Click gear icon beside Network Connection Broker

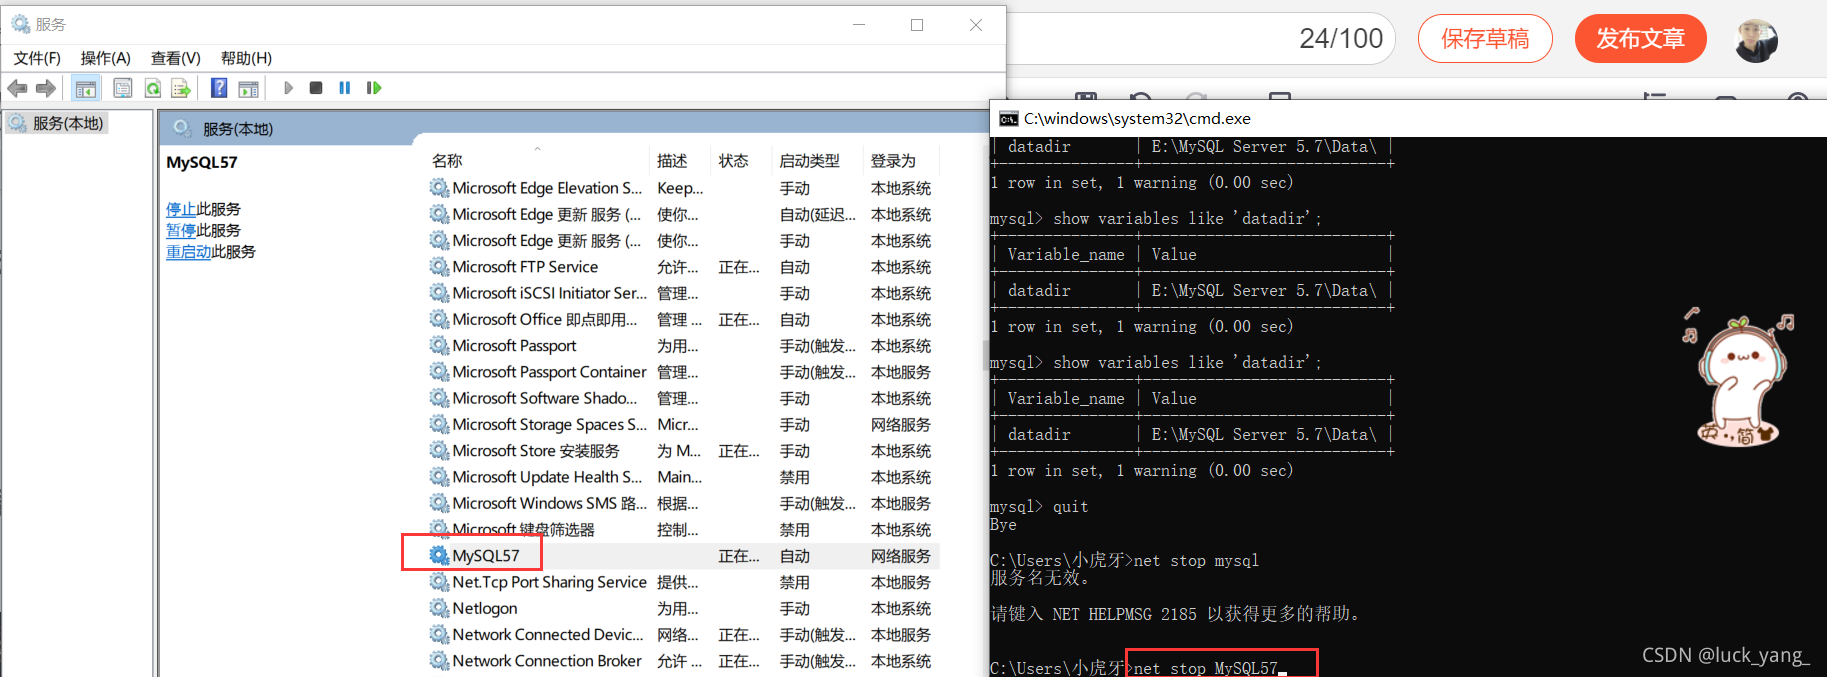(x=439, y=661)
